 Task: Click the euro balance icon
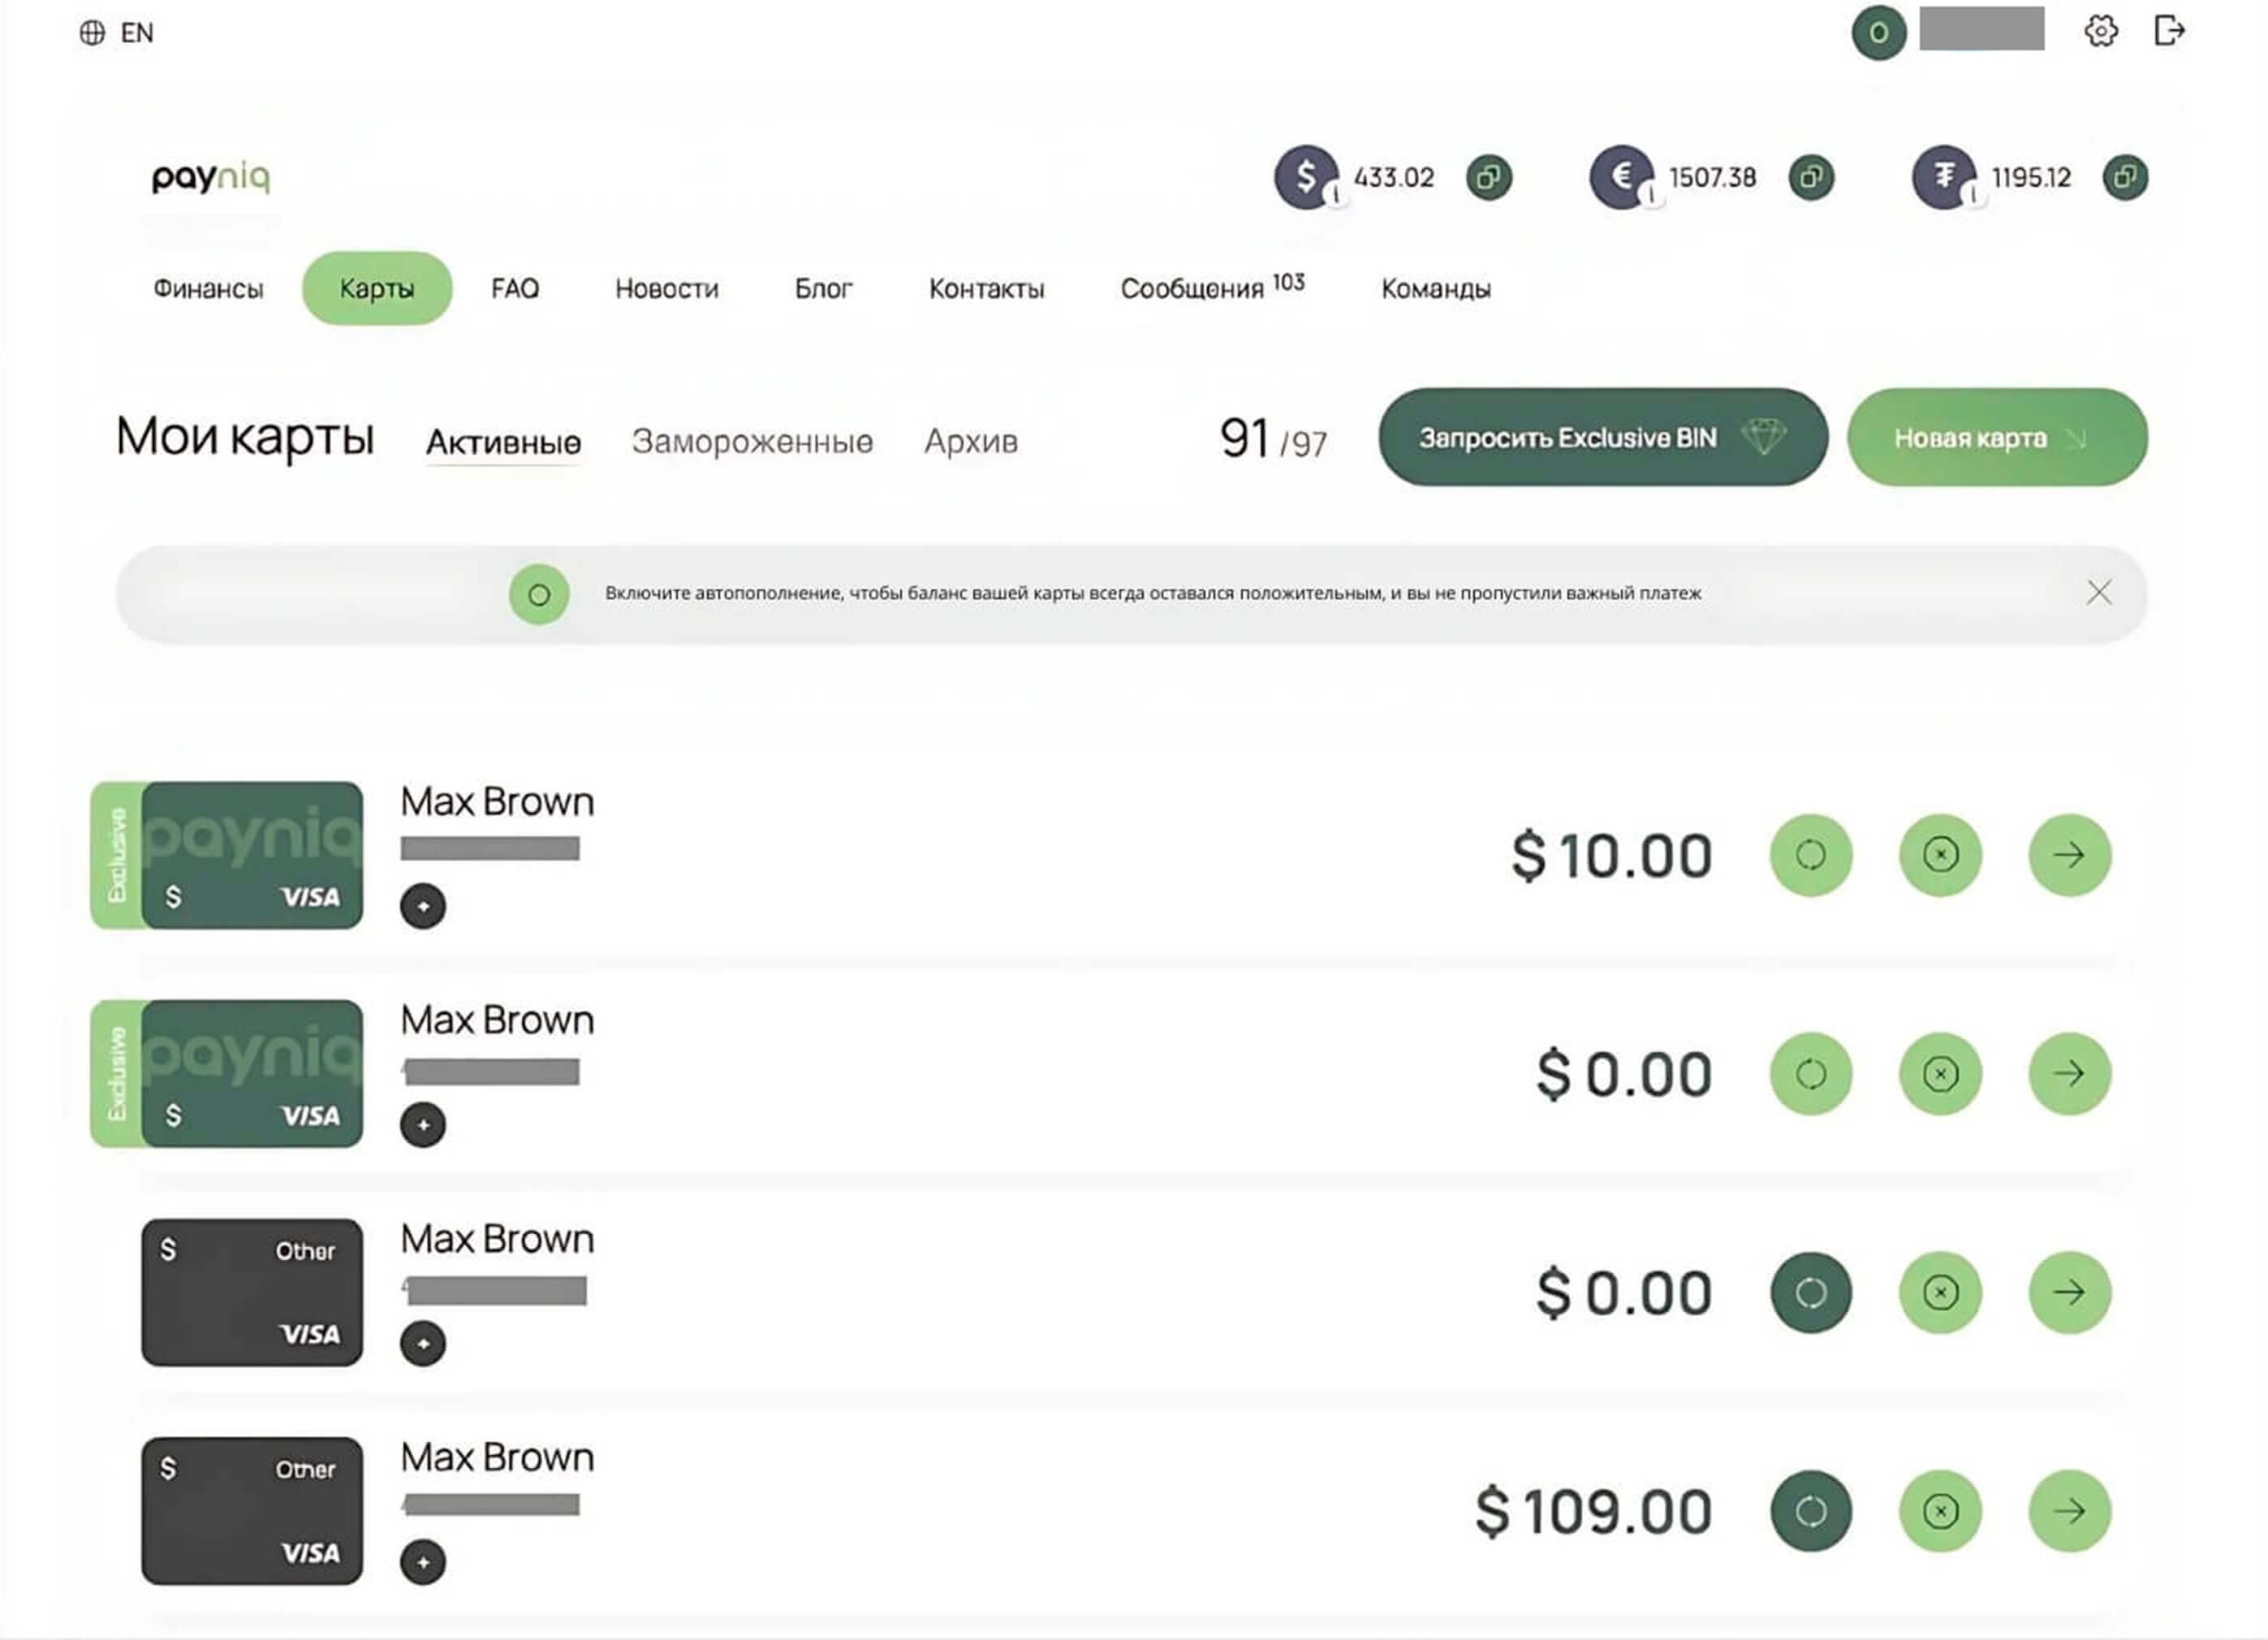coord(1622,177)
